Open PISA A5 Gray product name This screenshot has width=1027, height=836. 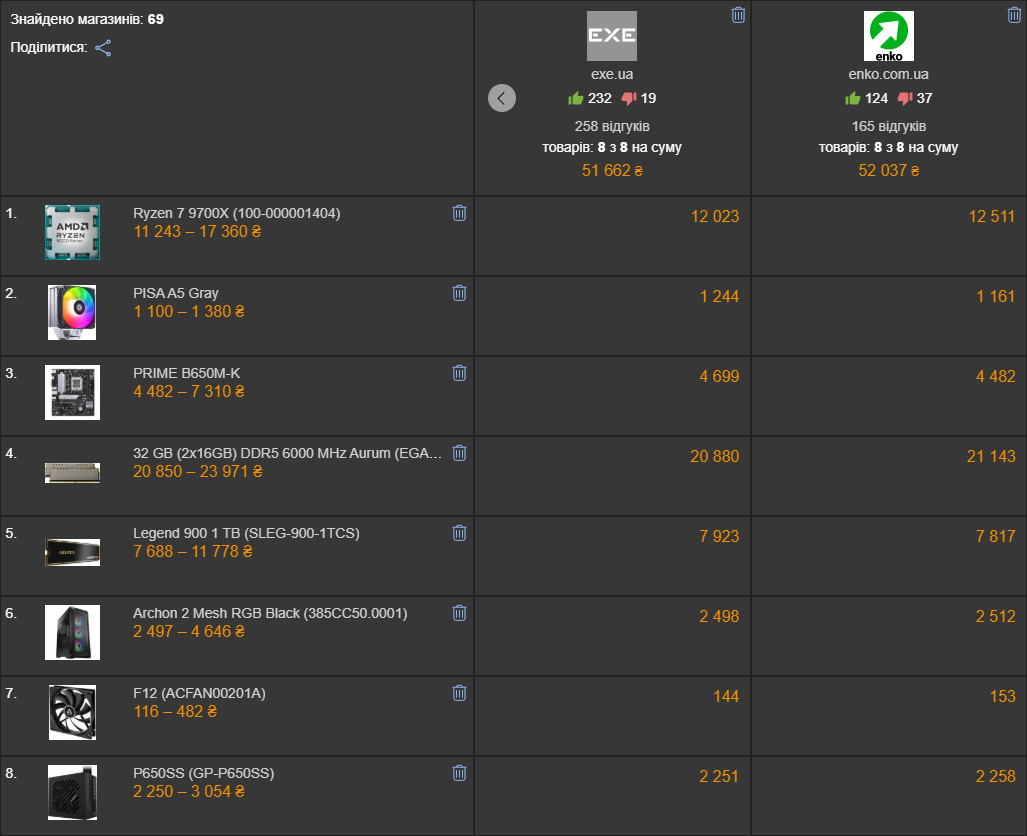pos(176,293)
